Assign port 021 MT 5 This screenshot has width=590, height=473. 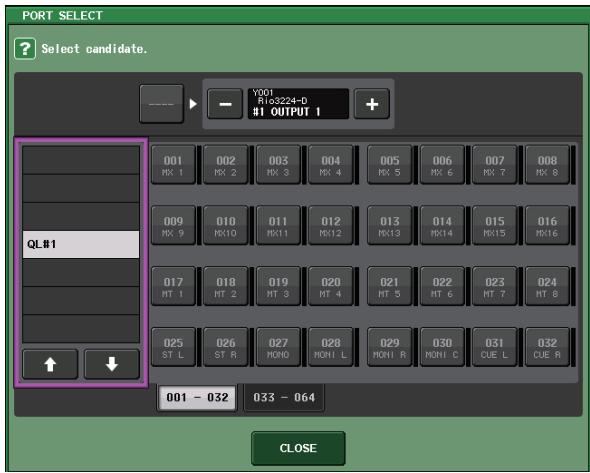[x=389, y=286]
